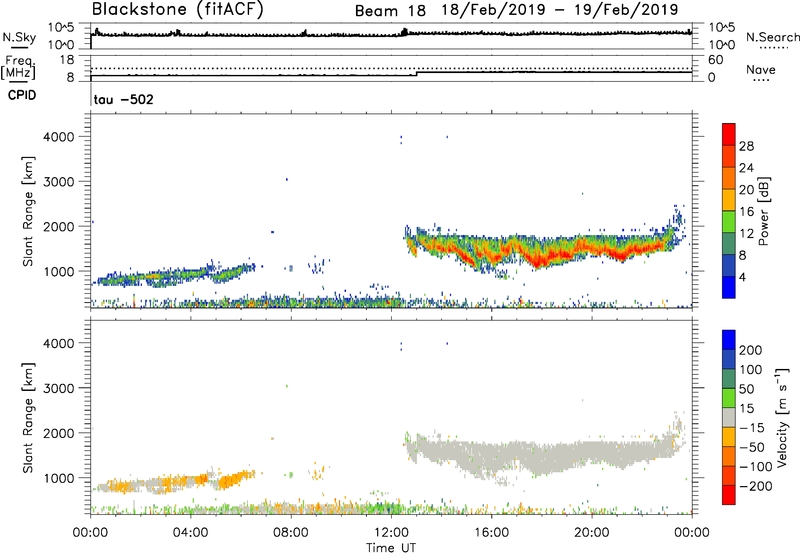Click the 28 tick on power colorbar
800x554 pixels.
746,146
